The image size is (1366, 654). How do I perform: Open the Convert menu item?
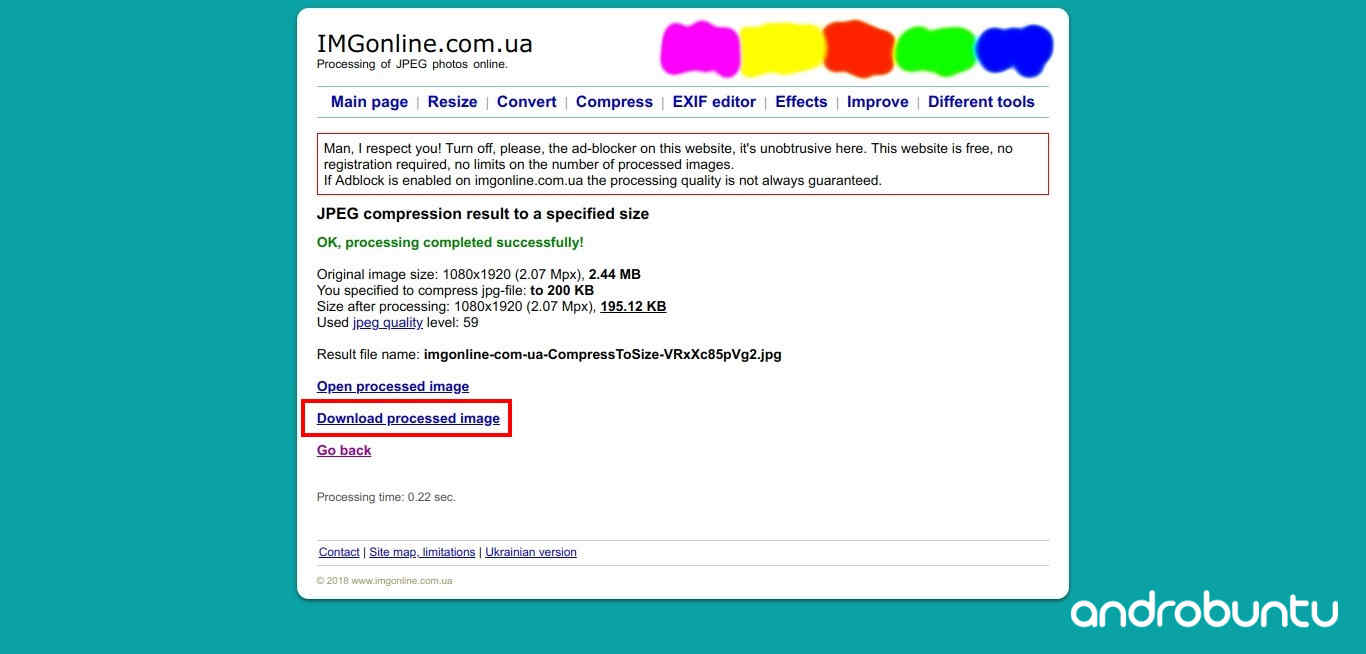click(x=526, y=102)
